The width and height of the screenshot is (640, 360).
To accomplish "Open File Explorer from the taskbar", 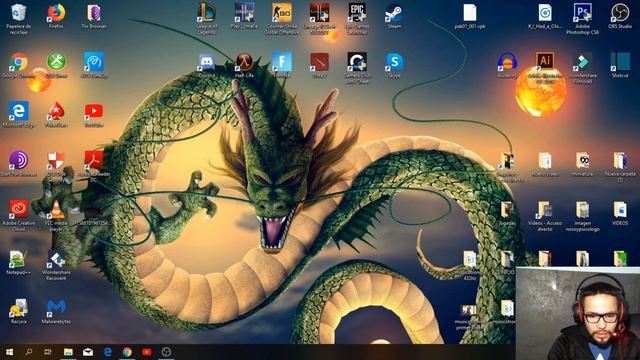I will click(x=68, y=352).
